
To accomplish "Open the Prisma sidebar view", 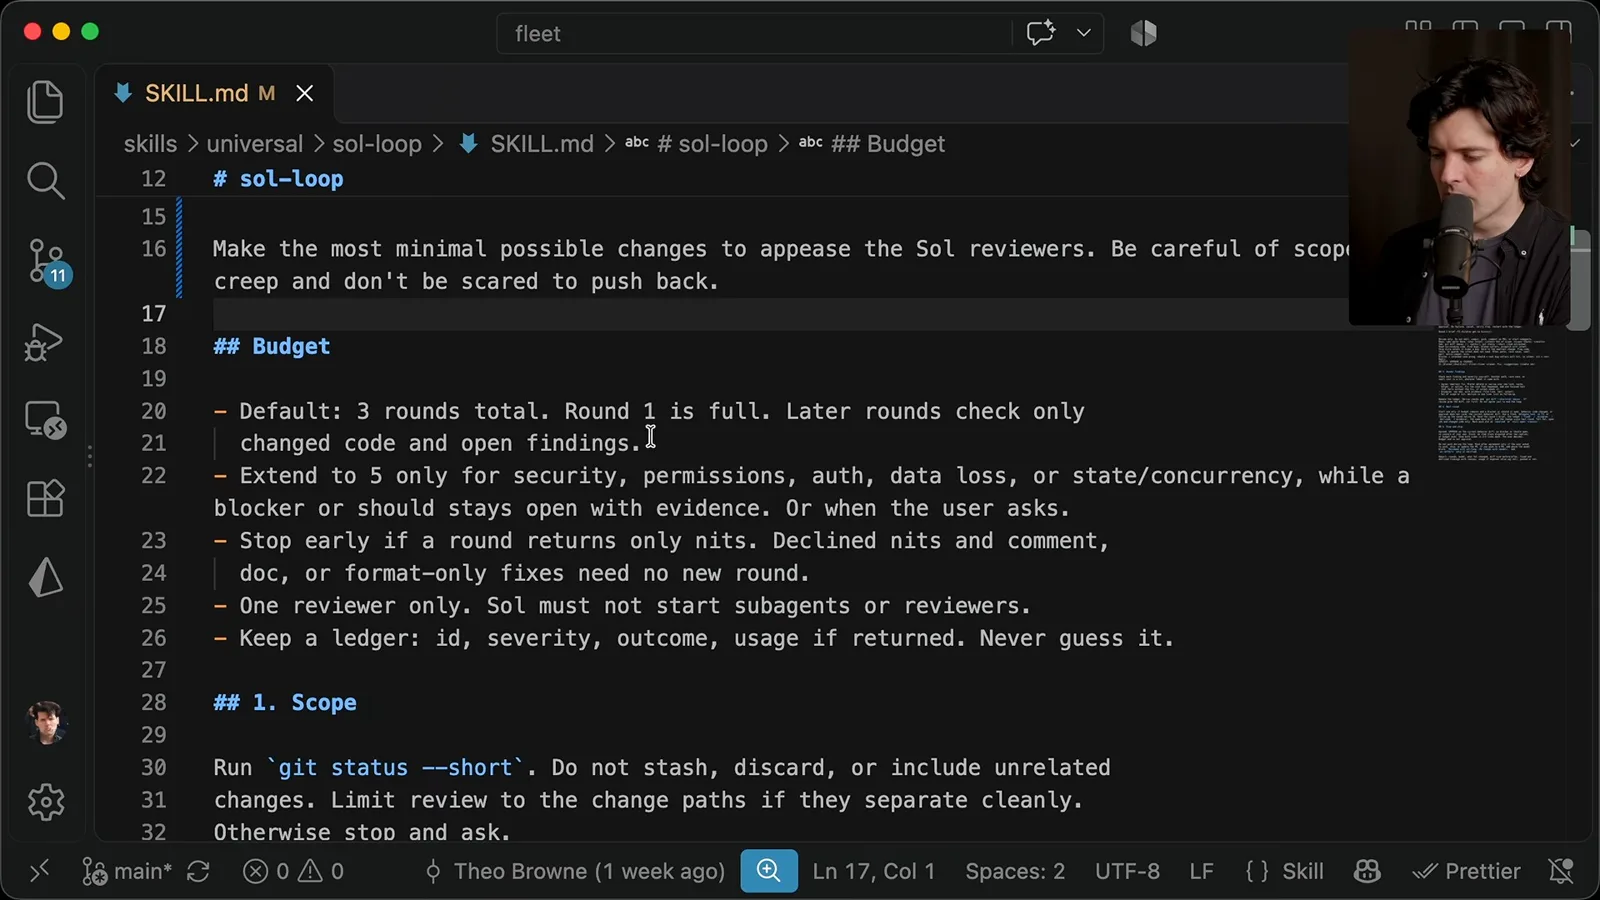I will click(45, 577).
